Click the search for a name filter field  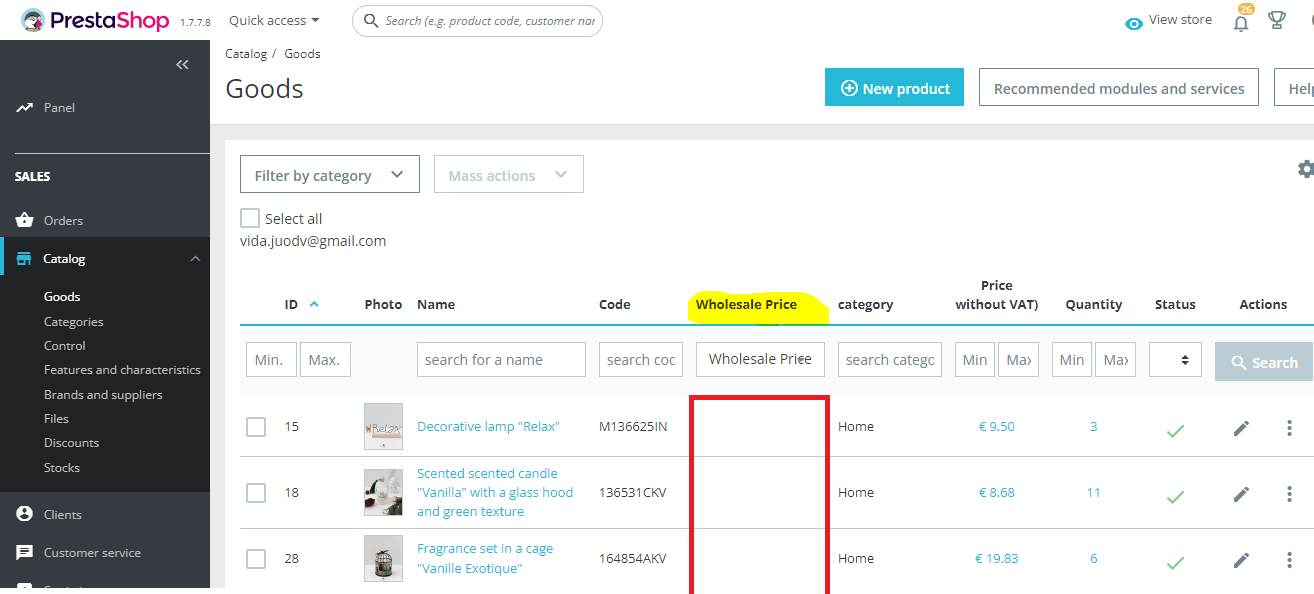point(501,360)
